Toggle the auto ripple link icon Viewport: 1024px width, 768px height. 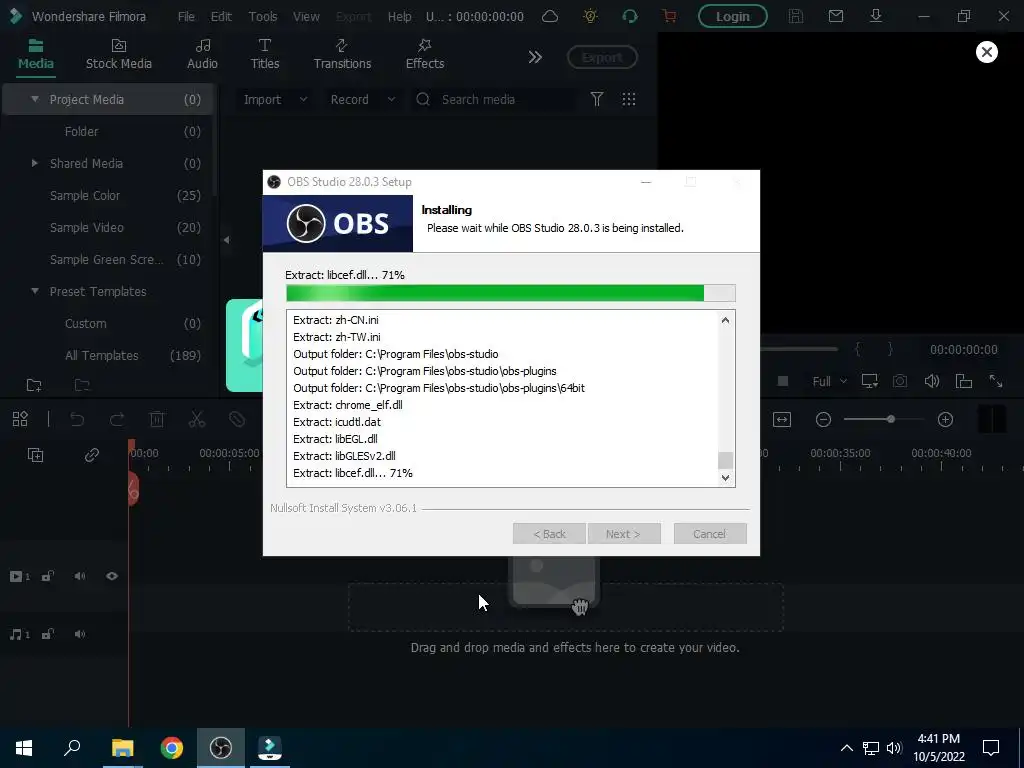point(91,455)
